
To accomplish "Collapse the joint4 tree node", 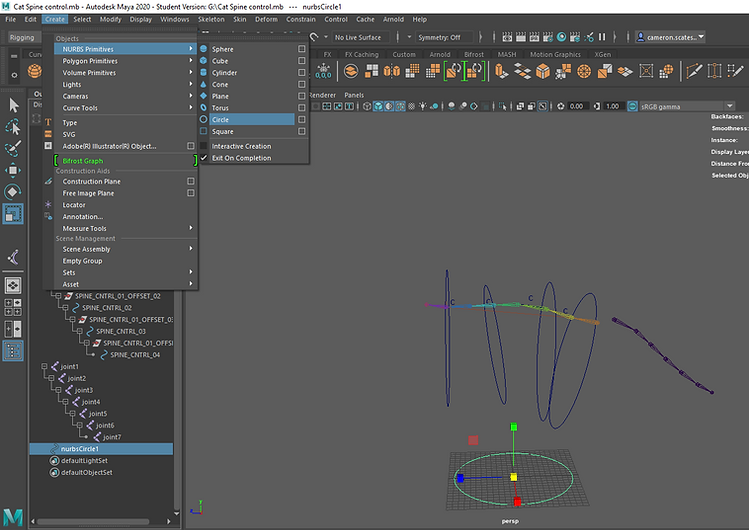I will (x=66, y=402).
